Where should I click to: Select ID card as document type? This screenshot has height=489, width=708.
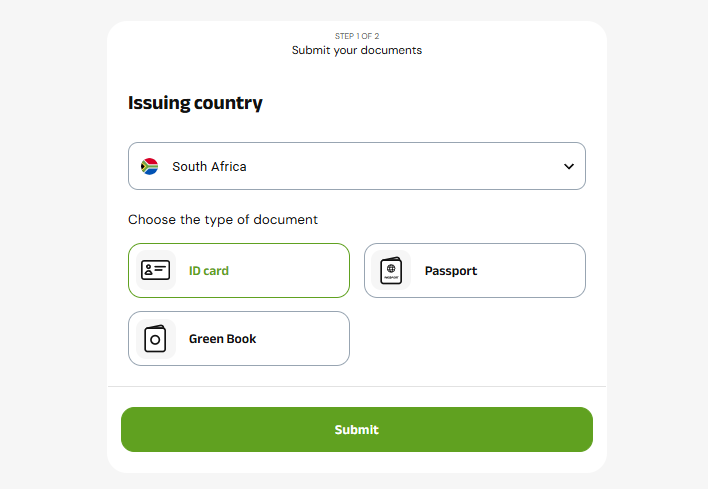pos(238,270)
